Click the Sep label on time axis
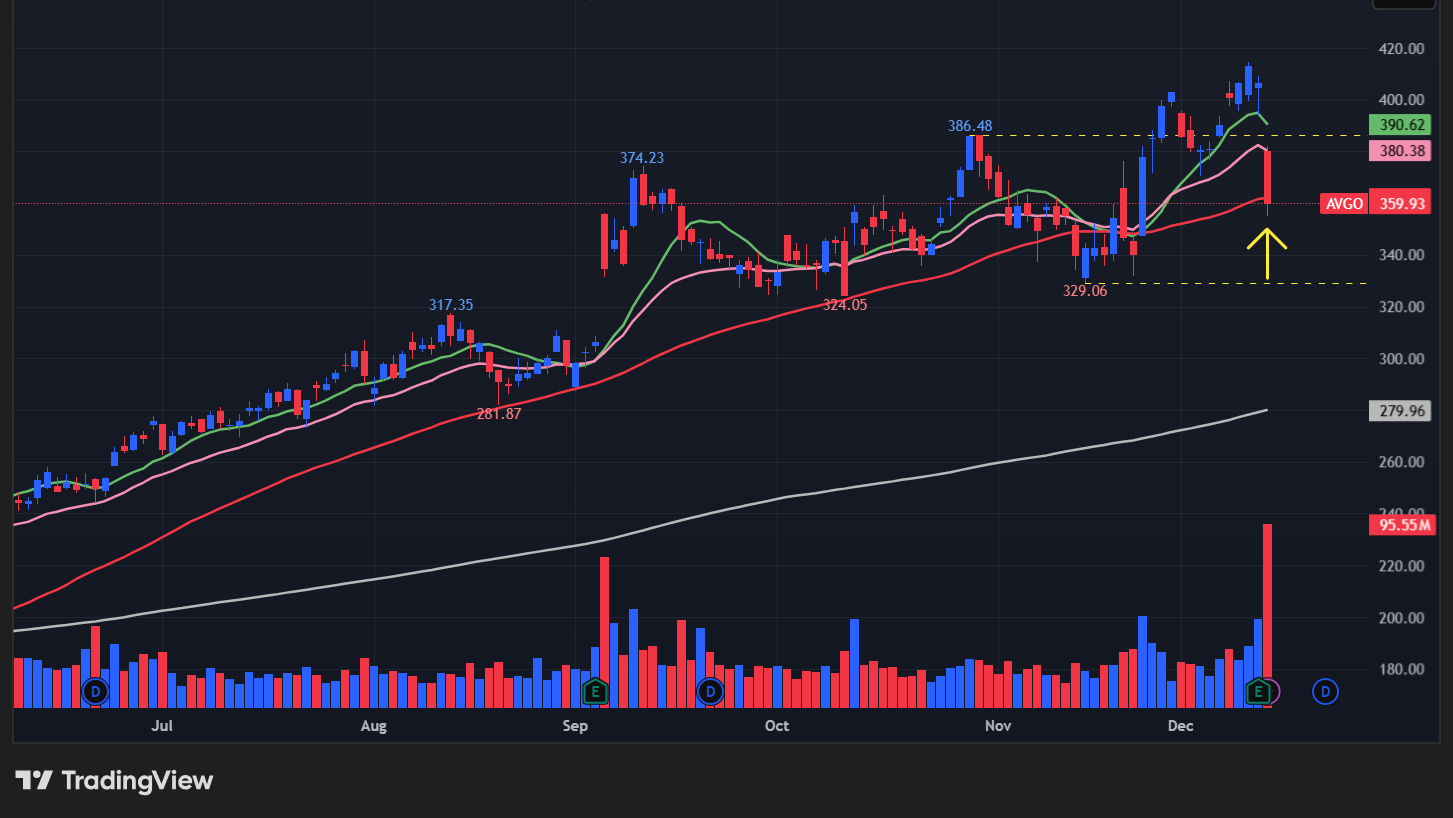 575,725
